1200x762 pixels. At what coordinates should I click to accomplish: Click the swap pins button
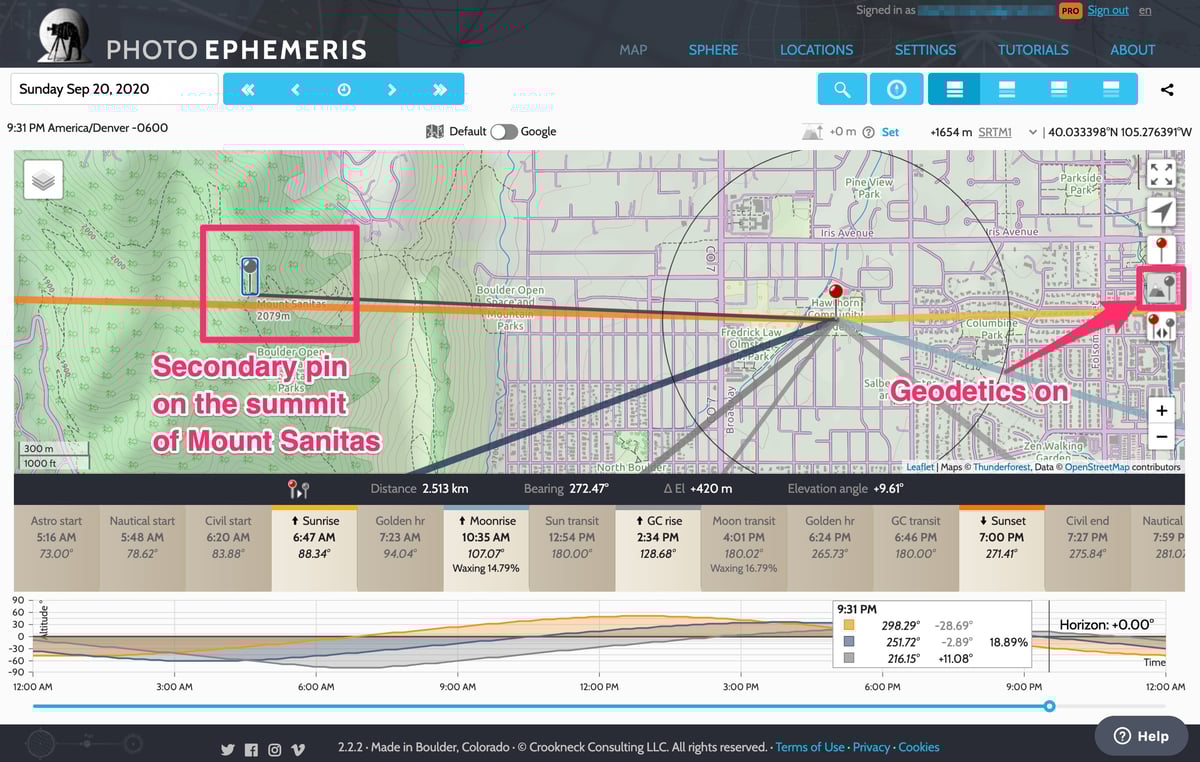click(1161, 326)
